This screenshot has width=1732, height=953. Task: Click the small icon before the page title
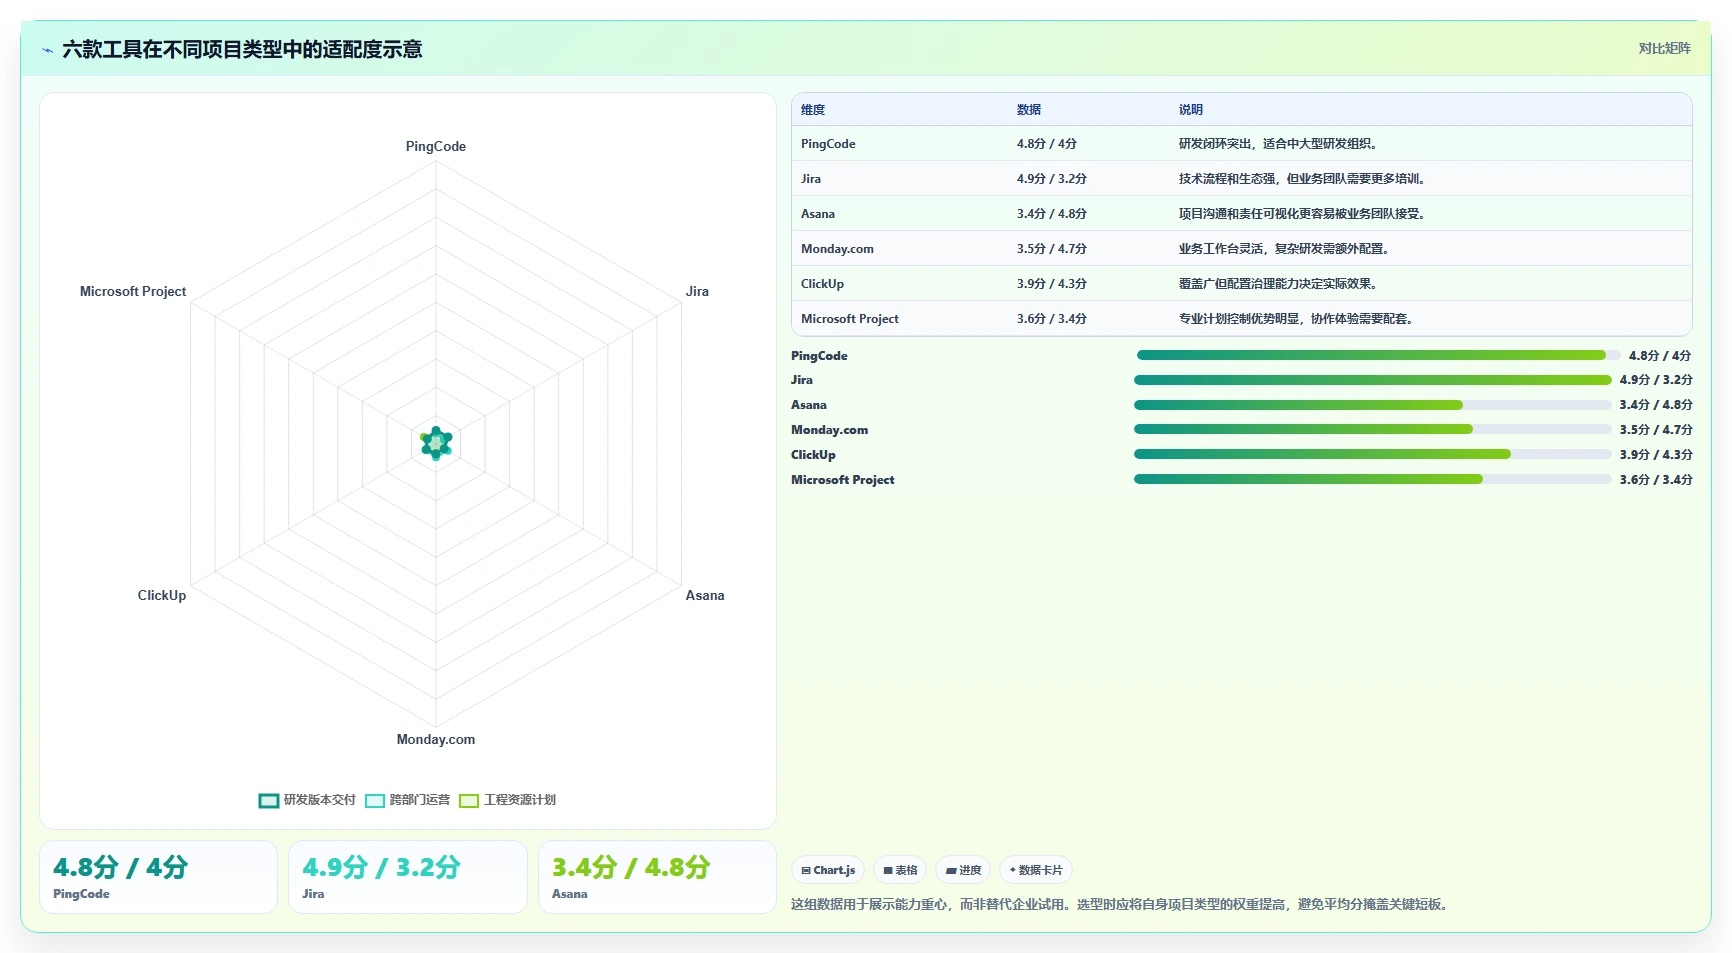pyautogui.click(x=48, y=50)
